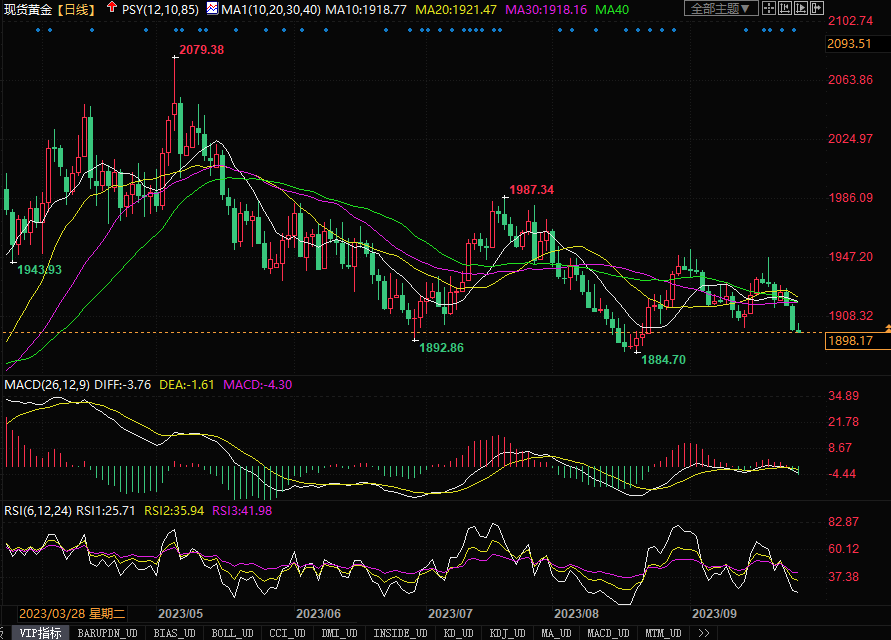Click the 日线 period selector label
891x640 pixels.
[78, 9]
